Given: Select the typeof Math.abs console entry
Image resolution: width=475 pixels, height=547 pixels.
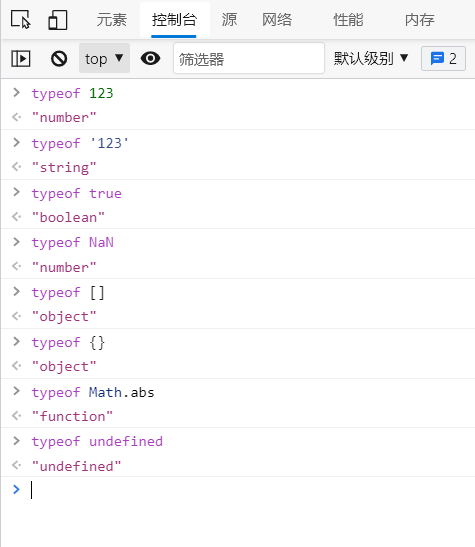Looking at the screenshot, I should tap(93, 392).
